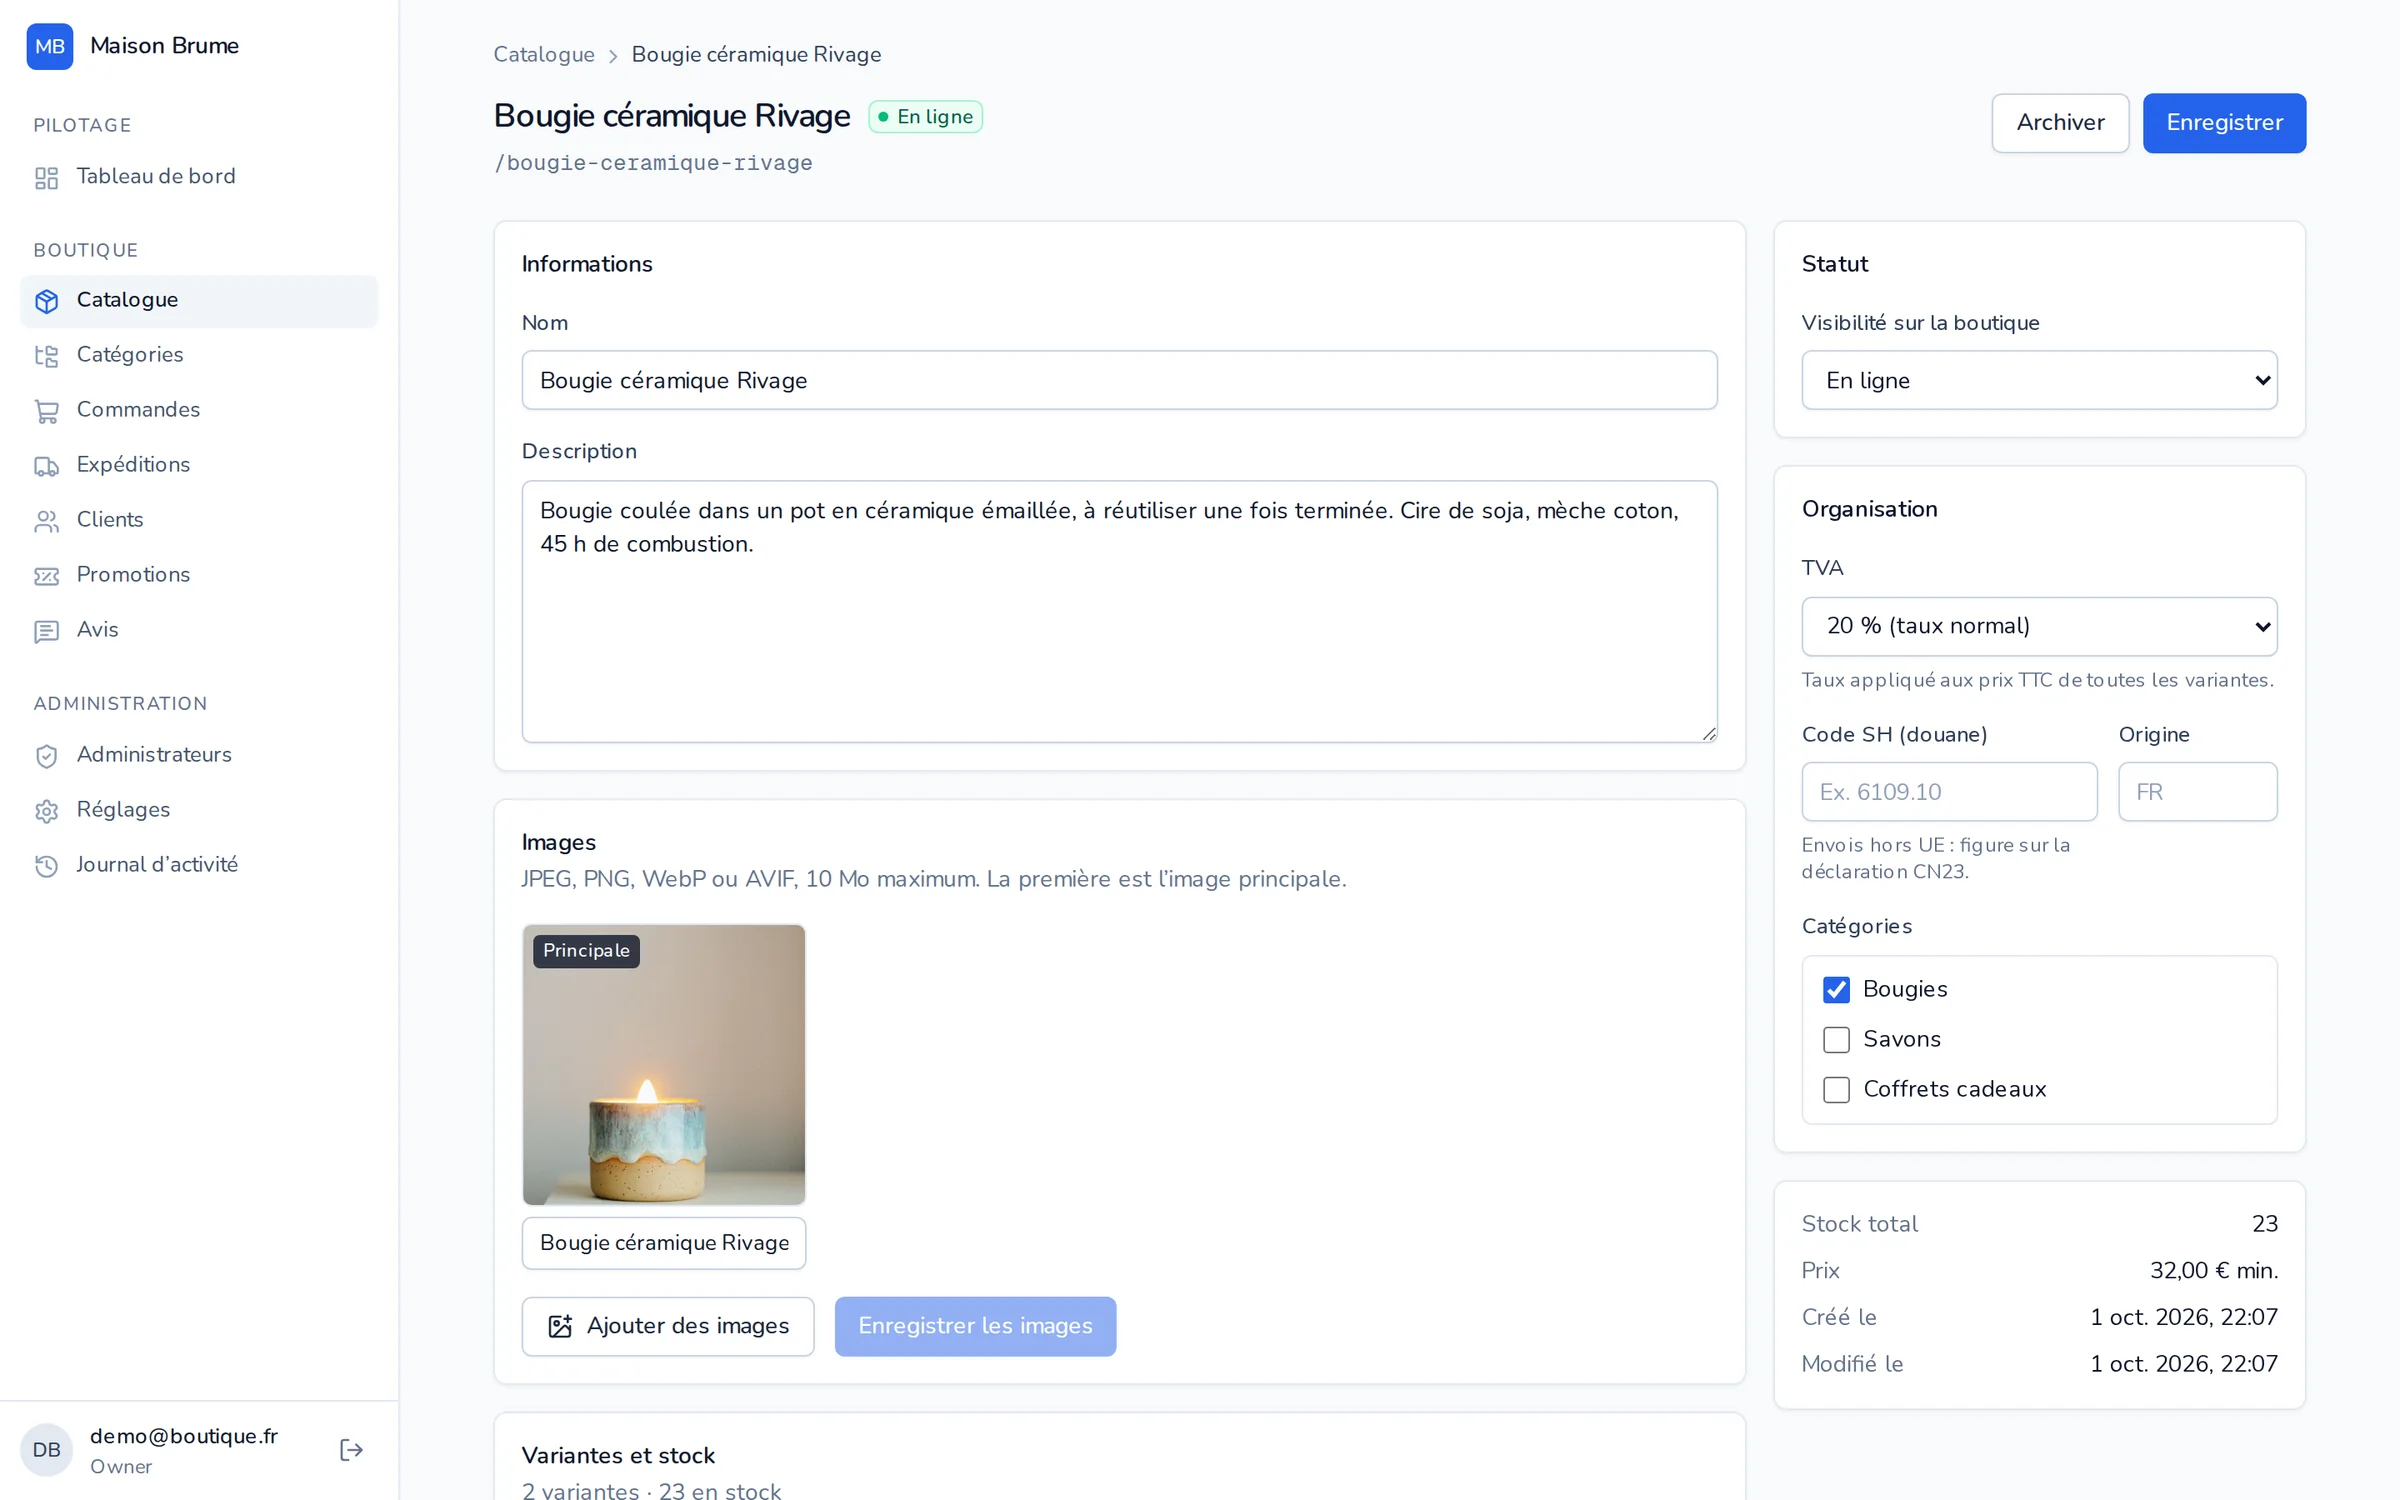The image size is (2400, 1500).
Task: Open the Administrateurs sidebar entry
Action: 199,755
